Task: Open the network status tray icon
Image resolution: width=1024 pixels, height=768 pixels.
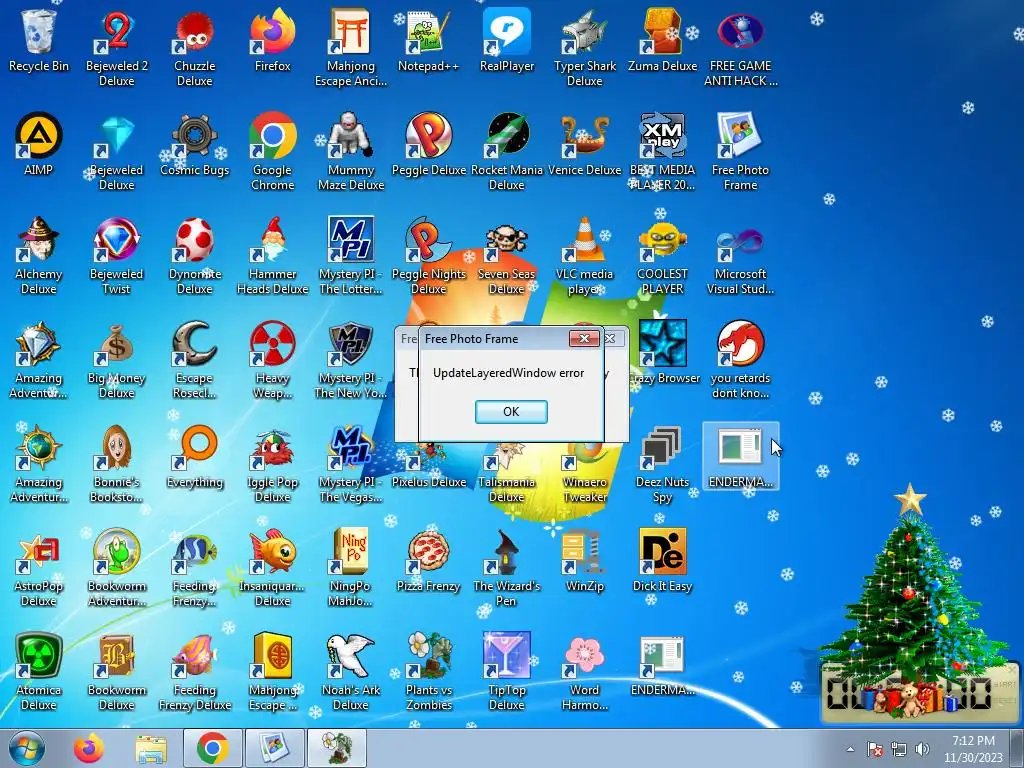Action: (x=899, y=750)
